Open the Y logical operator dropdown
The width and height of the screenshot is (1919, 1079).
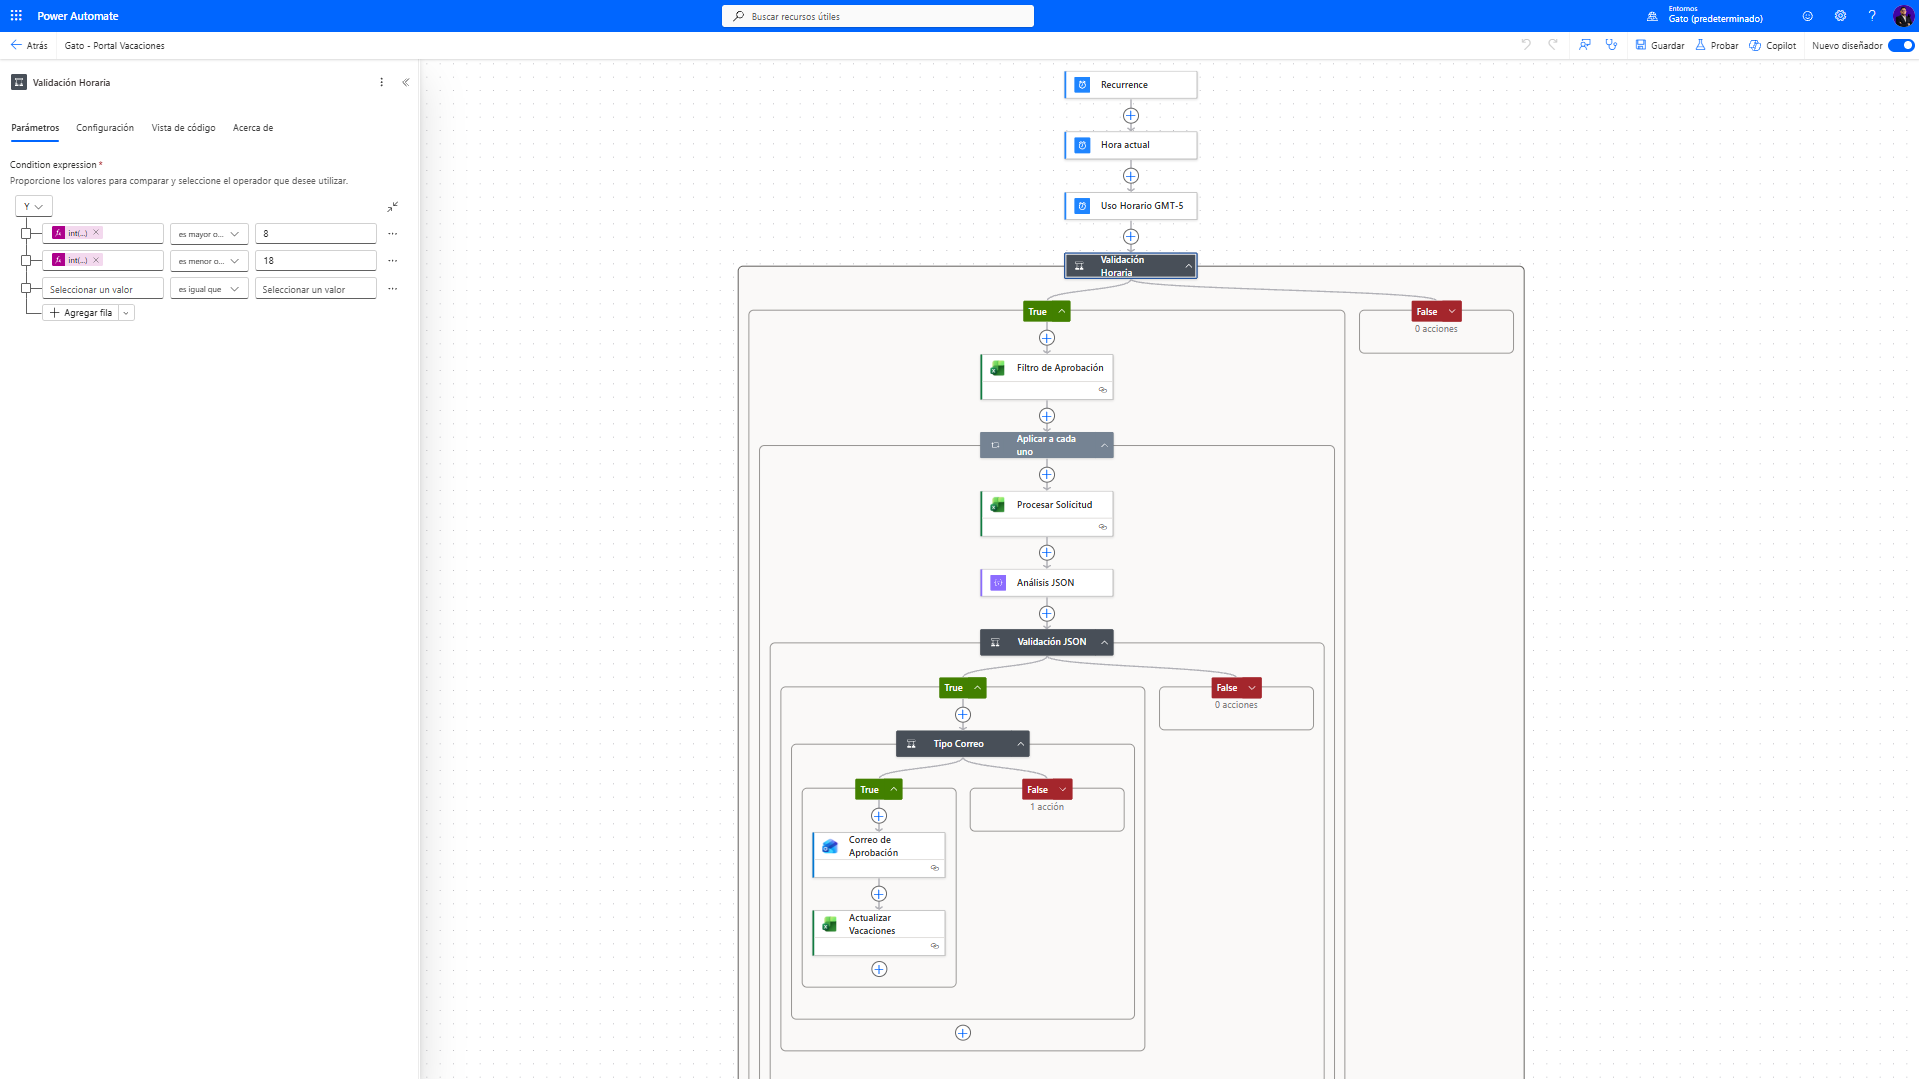[34, 206]
